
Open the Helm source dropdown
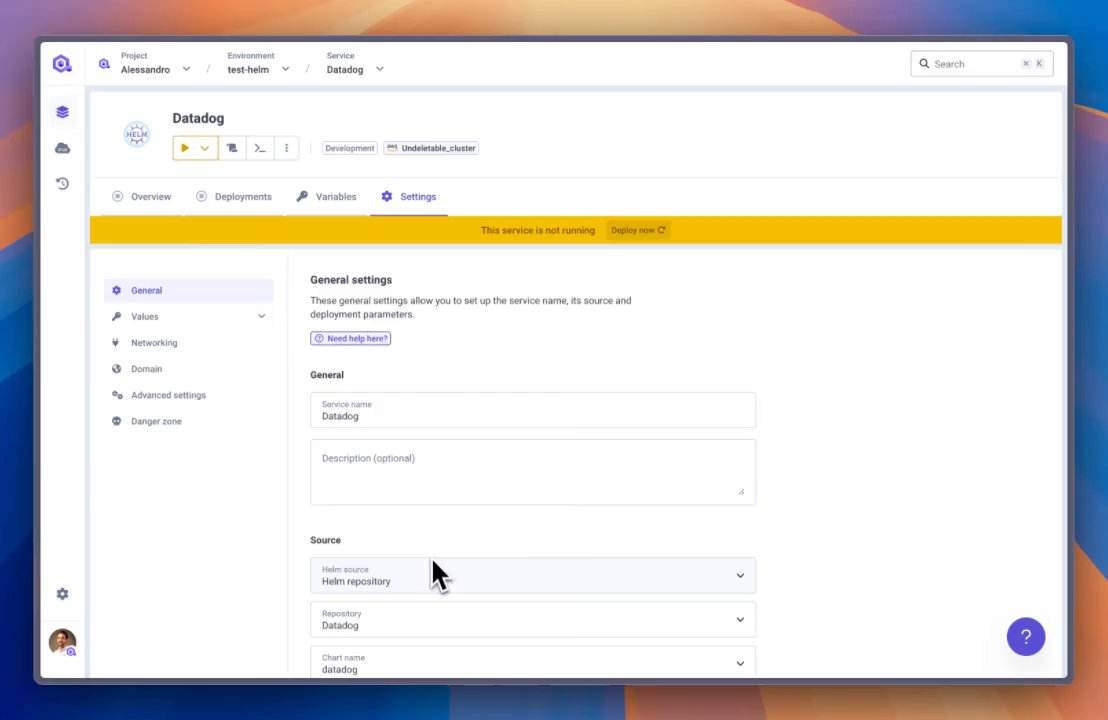(533, 575)
